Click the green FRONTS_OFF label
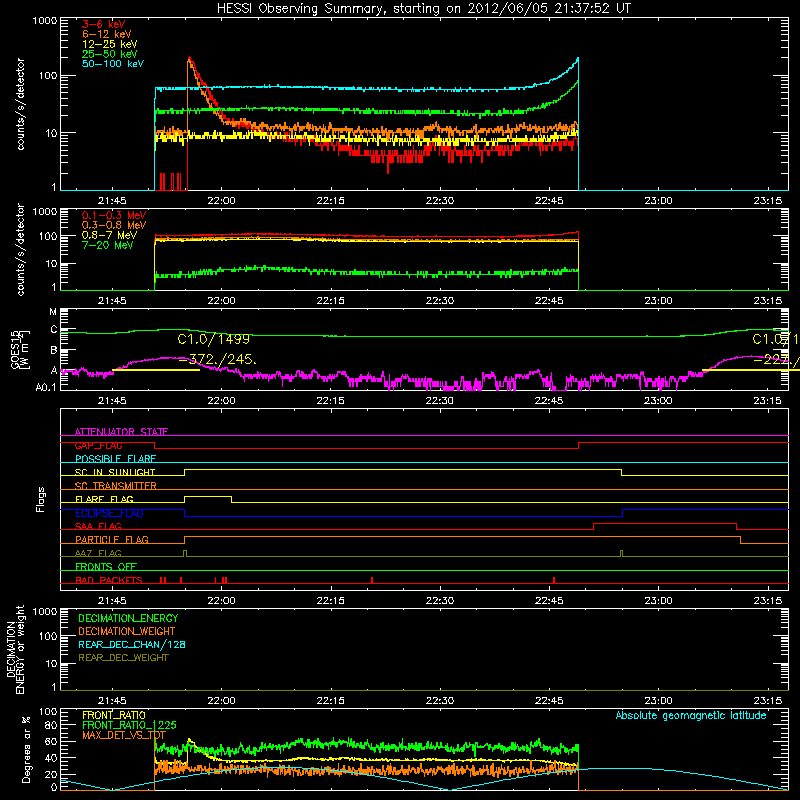Image resolution: width=800 pixels, height=800 pixels. [106, 566]
